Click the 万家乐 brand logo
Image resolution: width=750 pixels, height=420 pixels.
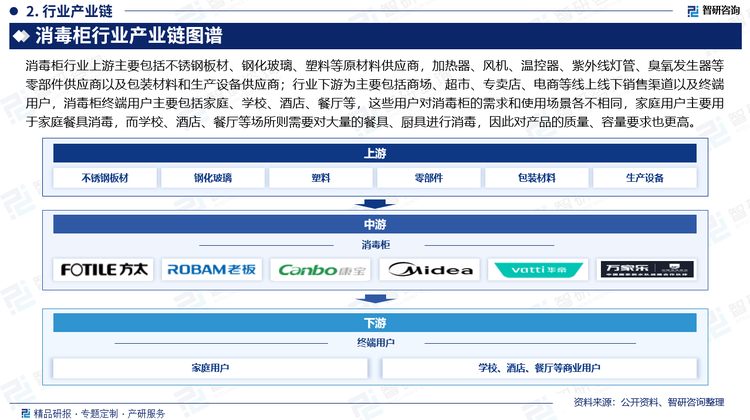[x=647, y=270]
